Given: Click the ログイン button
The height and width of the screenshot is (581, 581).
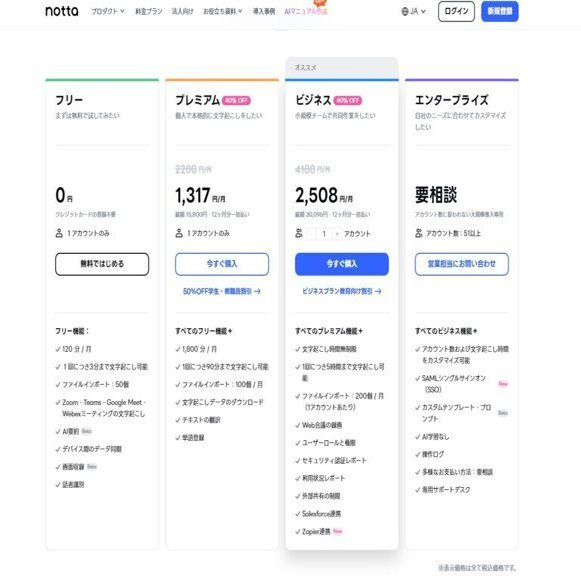Looking at the screenshot, I should 456,11.
